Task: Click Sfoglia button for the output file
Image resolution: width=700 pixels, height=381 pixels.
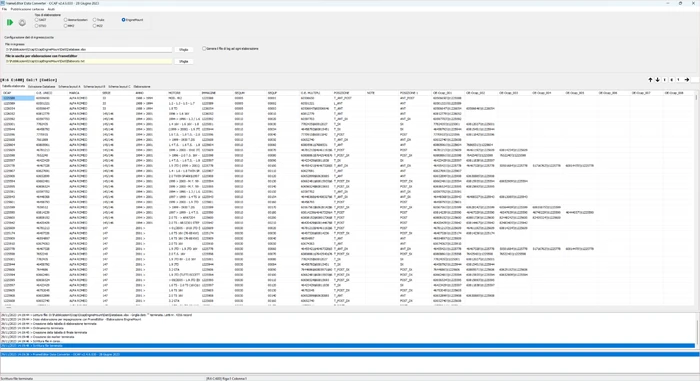Action: [x=183, y=61]
